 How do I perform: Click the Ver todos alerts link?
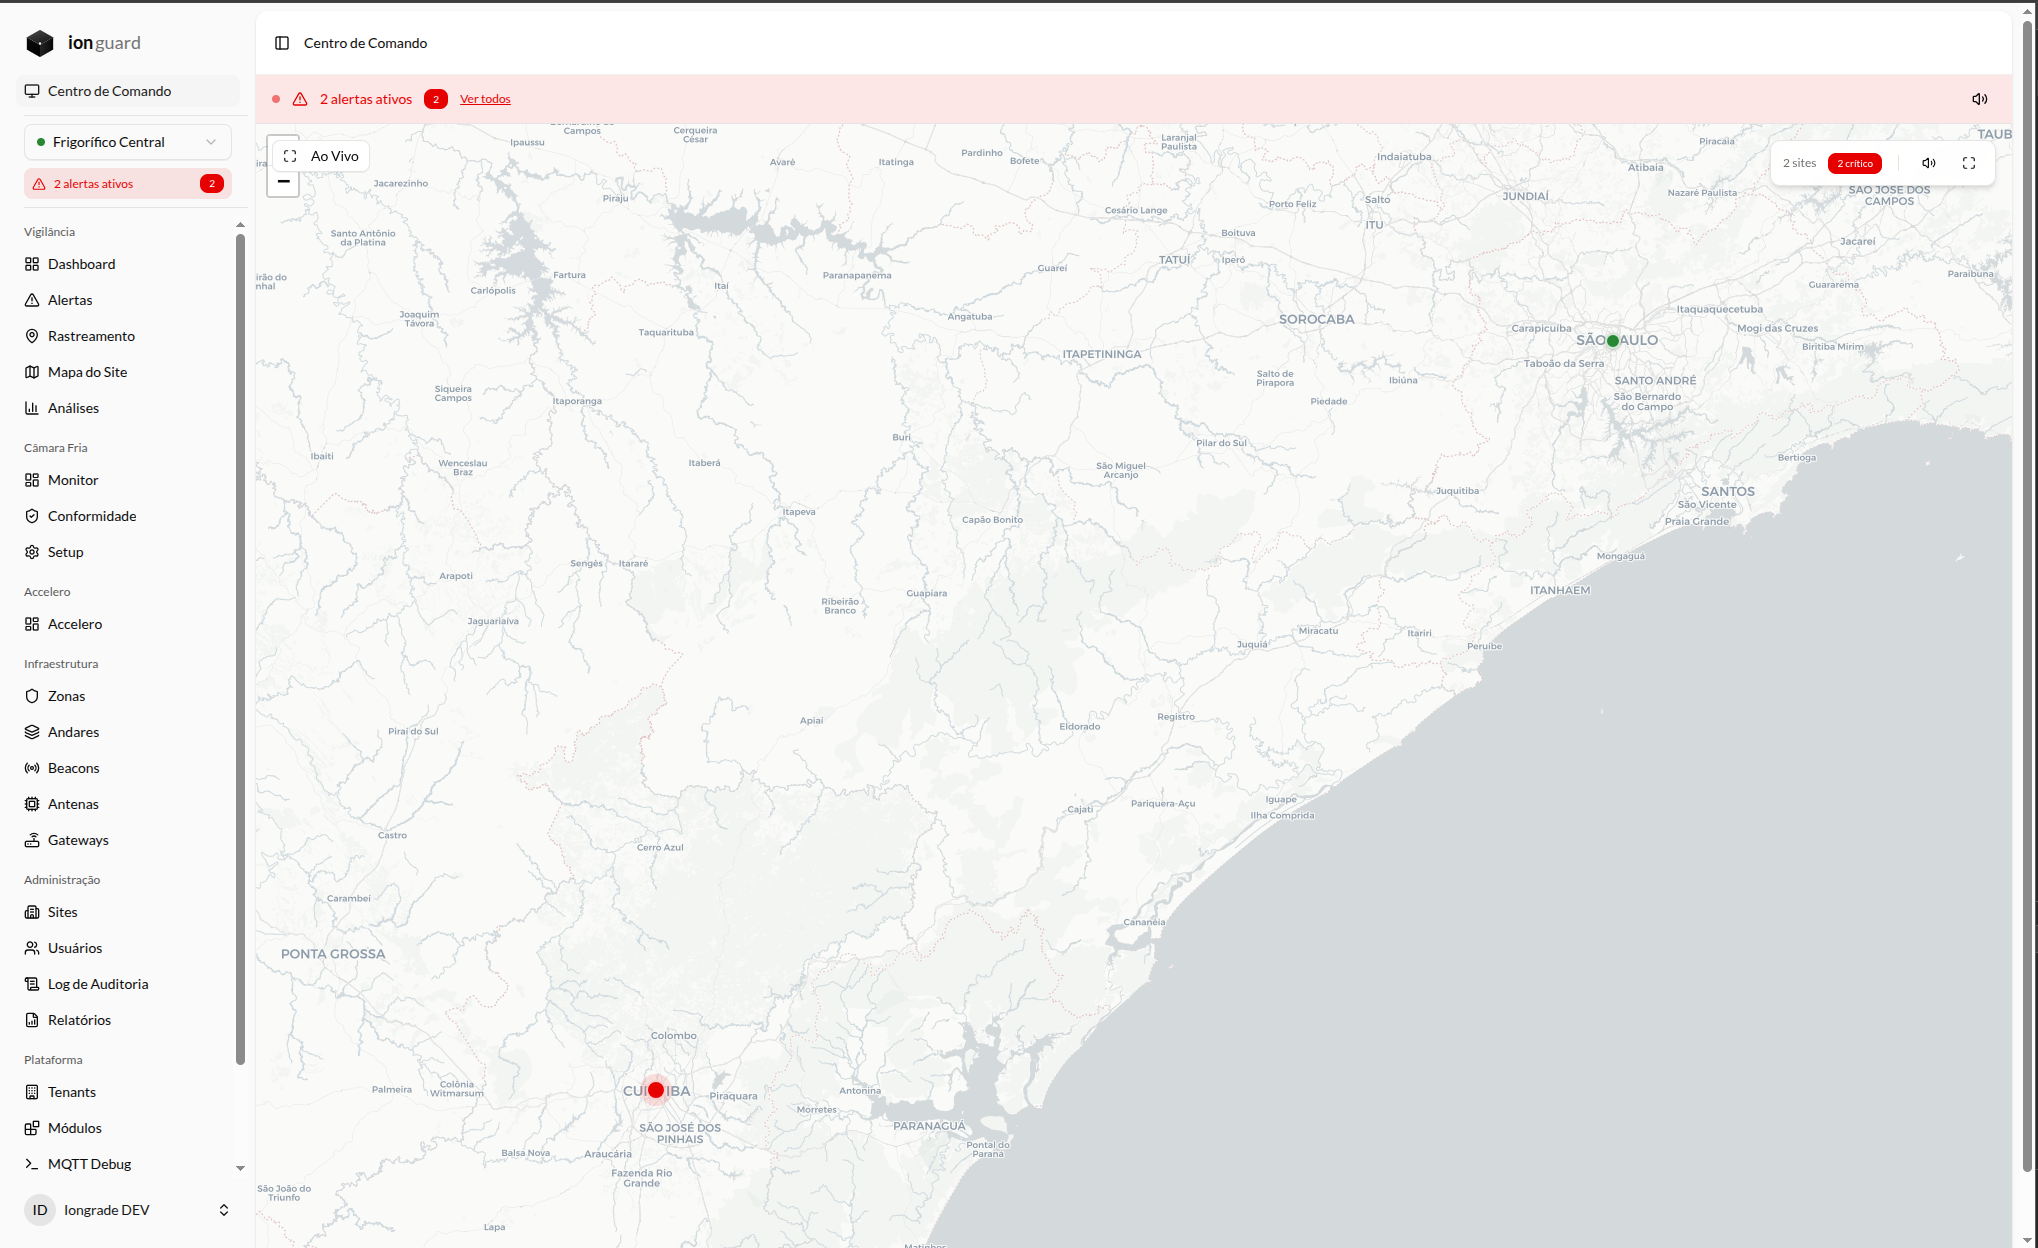tap(485, 99)
